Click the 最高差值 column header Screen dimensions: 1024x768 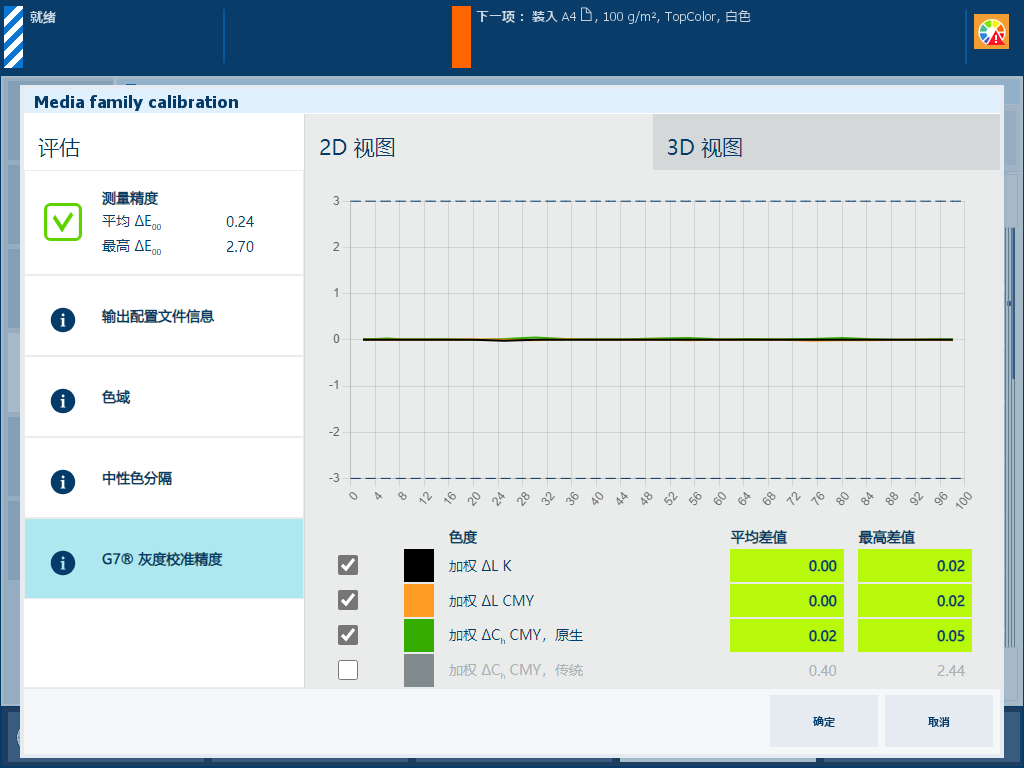(x=886, y=537)
